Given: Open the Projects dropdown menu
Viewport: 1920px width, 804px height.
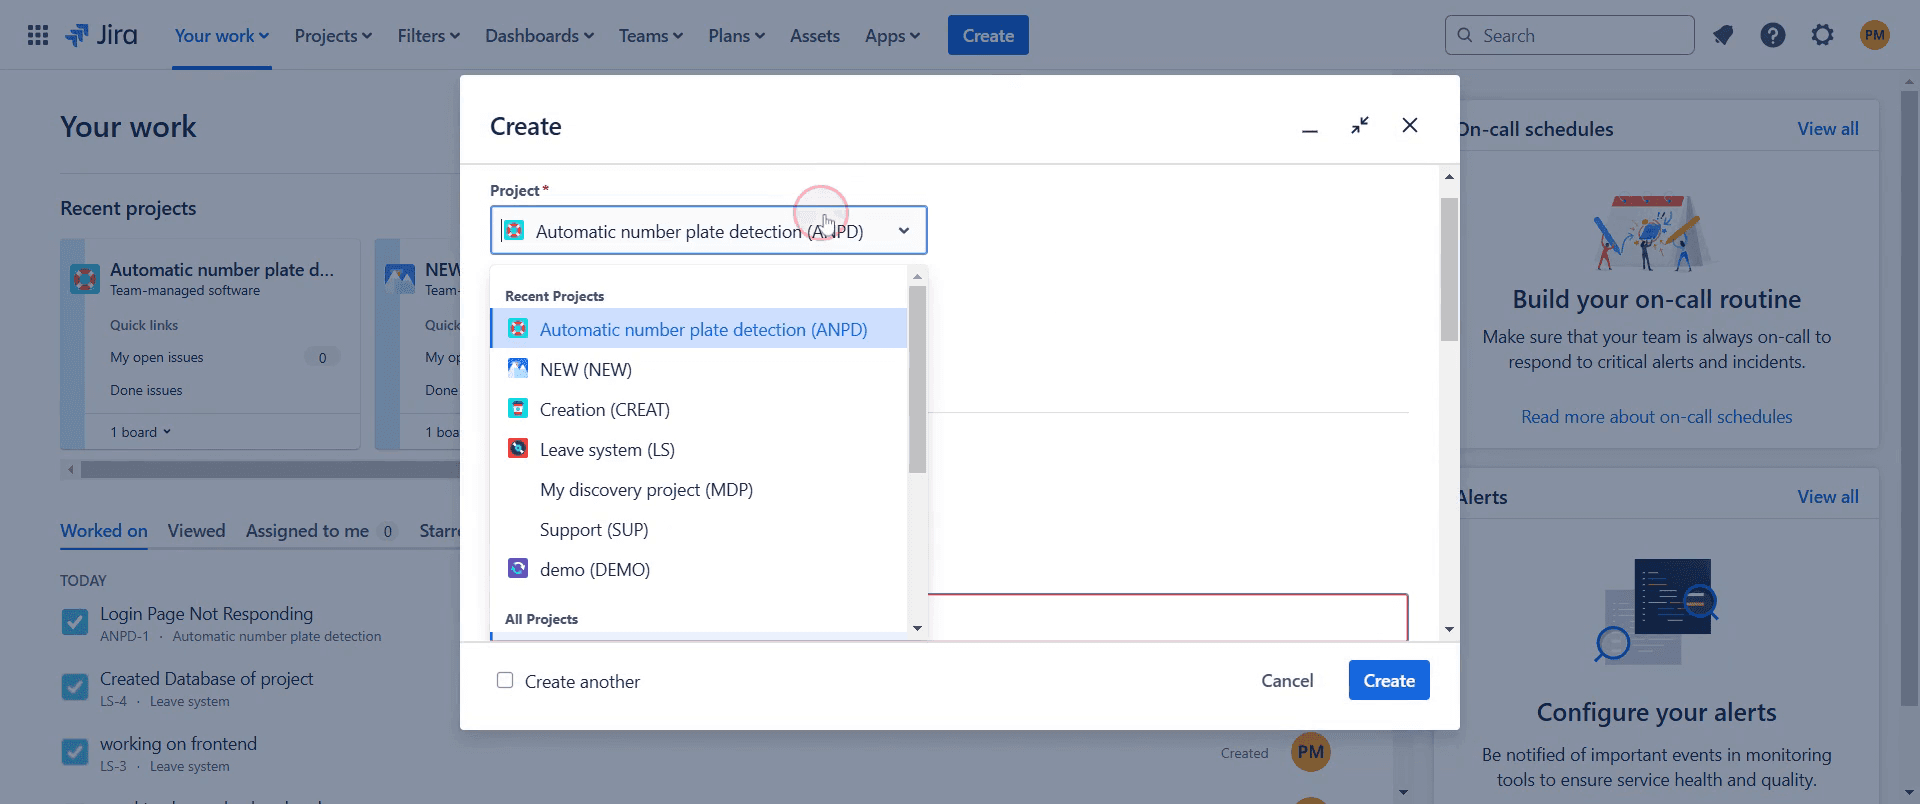Looking at the screenshot, I should tap(333, 36).
